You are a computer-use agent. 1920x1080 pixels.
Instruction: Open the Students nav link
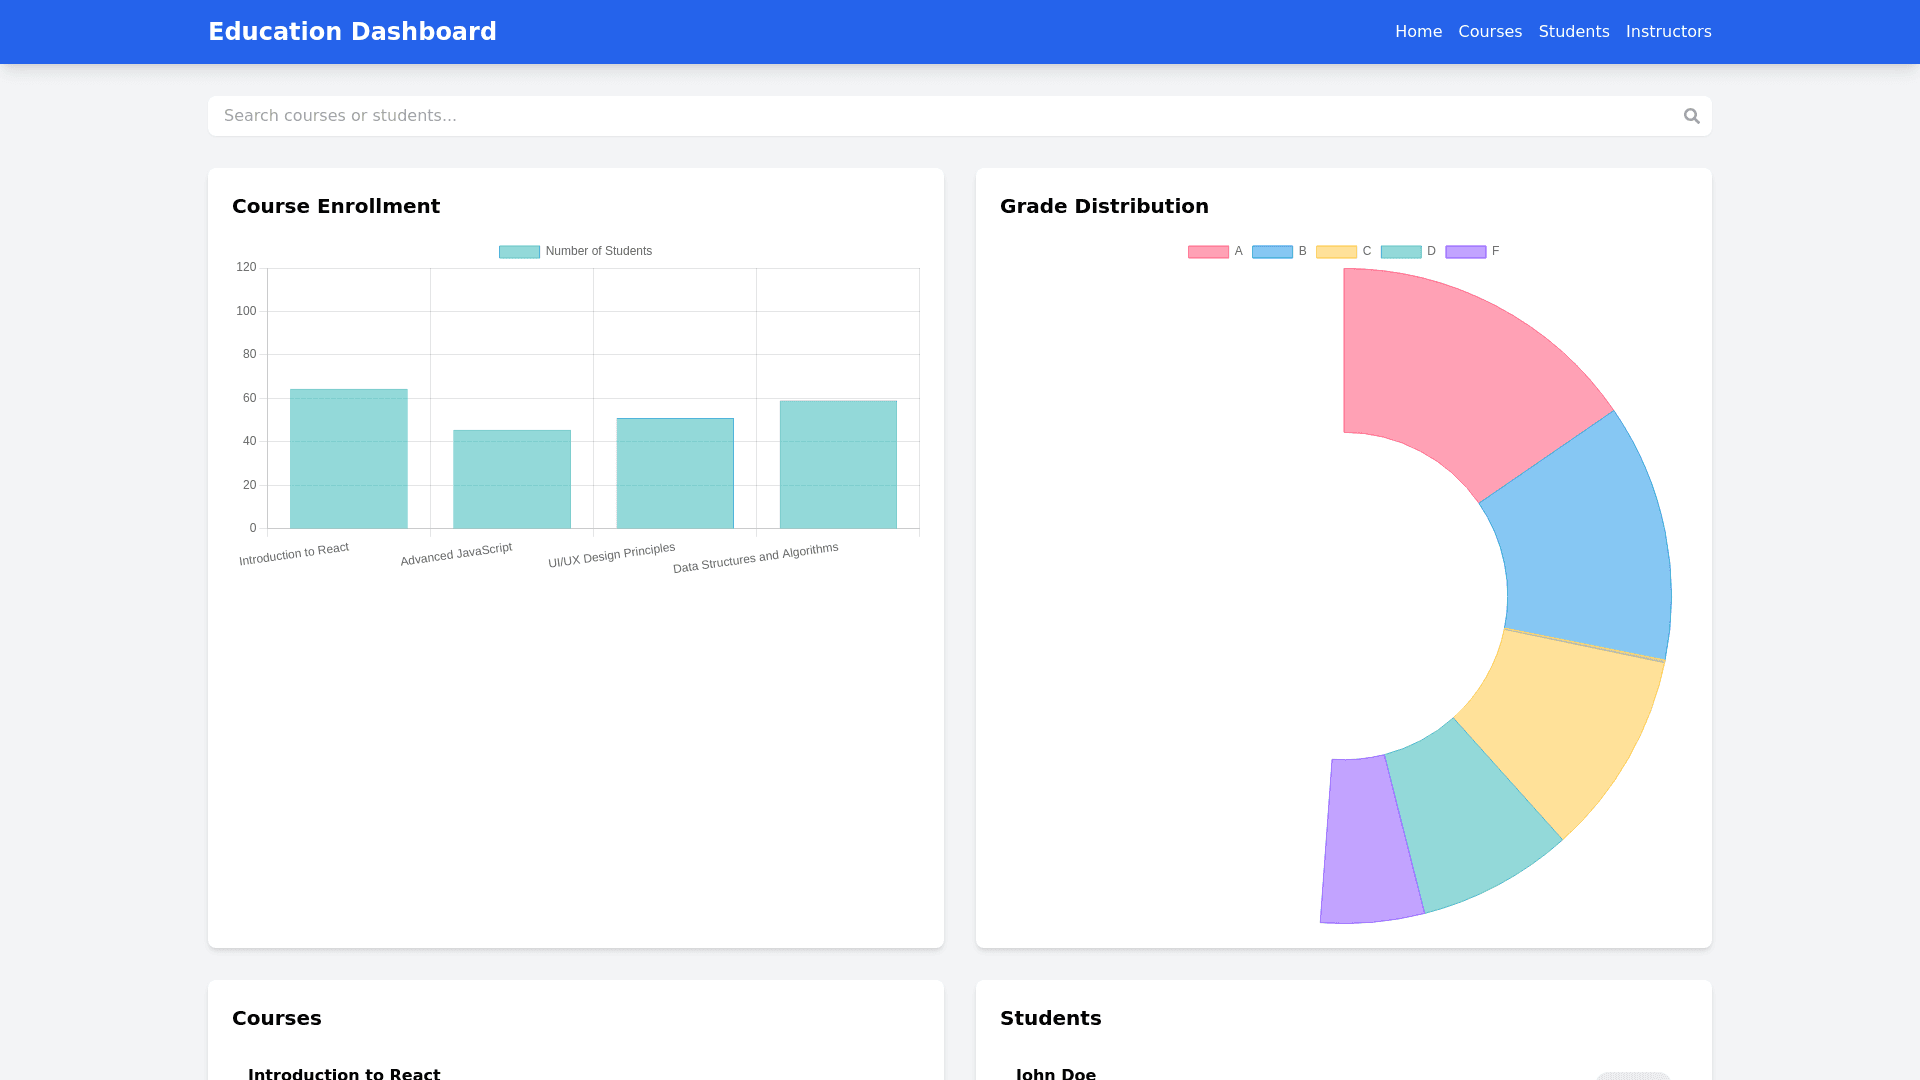1573,32
